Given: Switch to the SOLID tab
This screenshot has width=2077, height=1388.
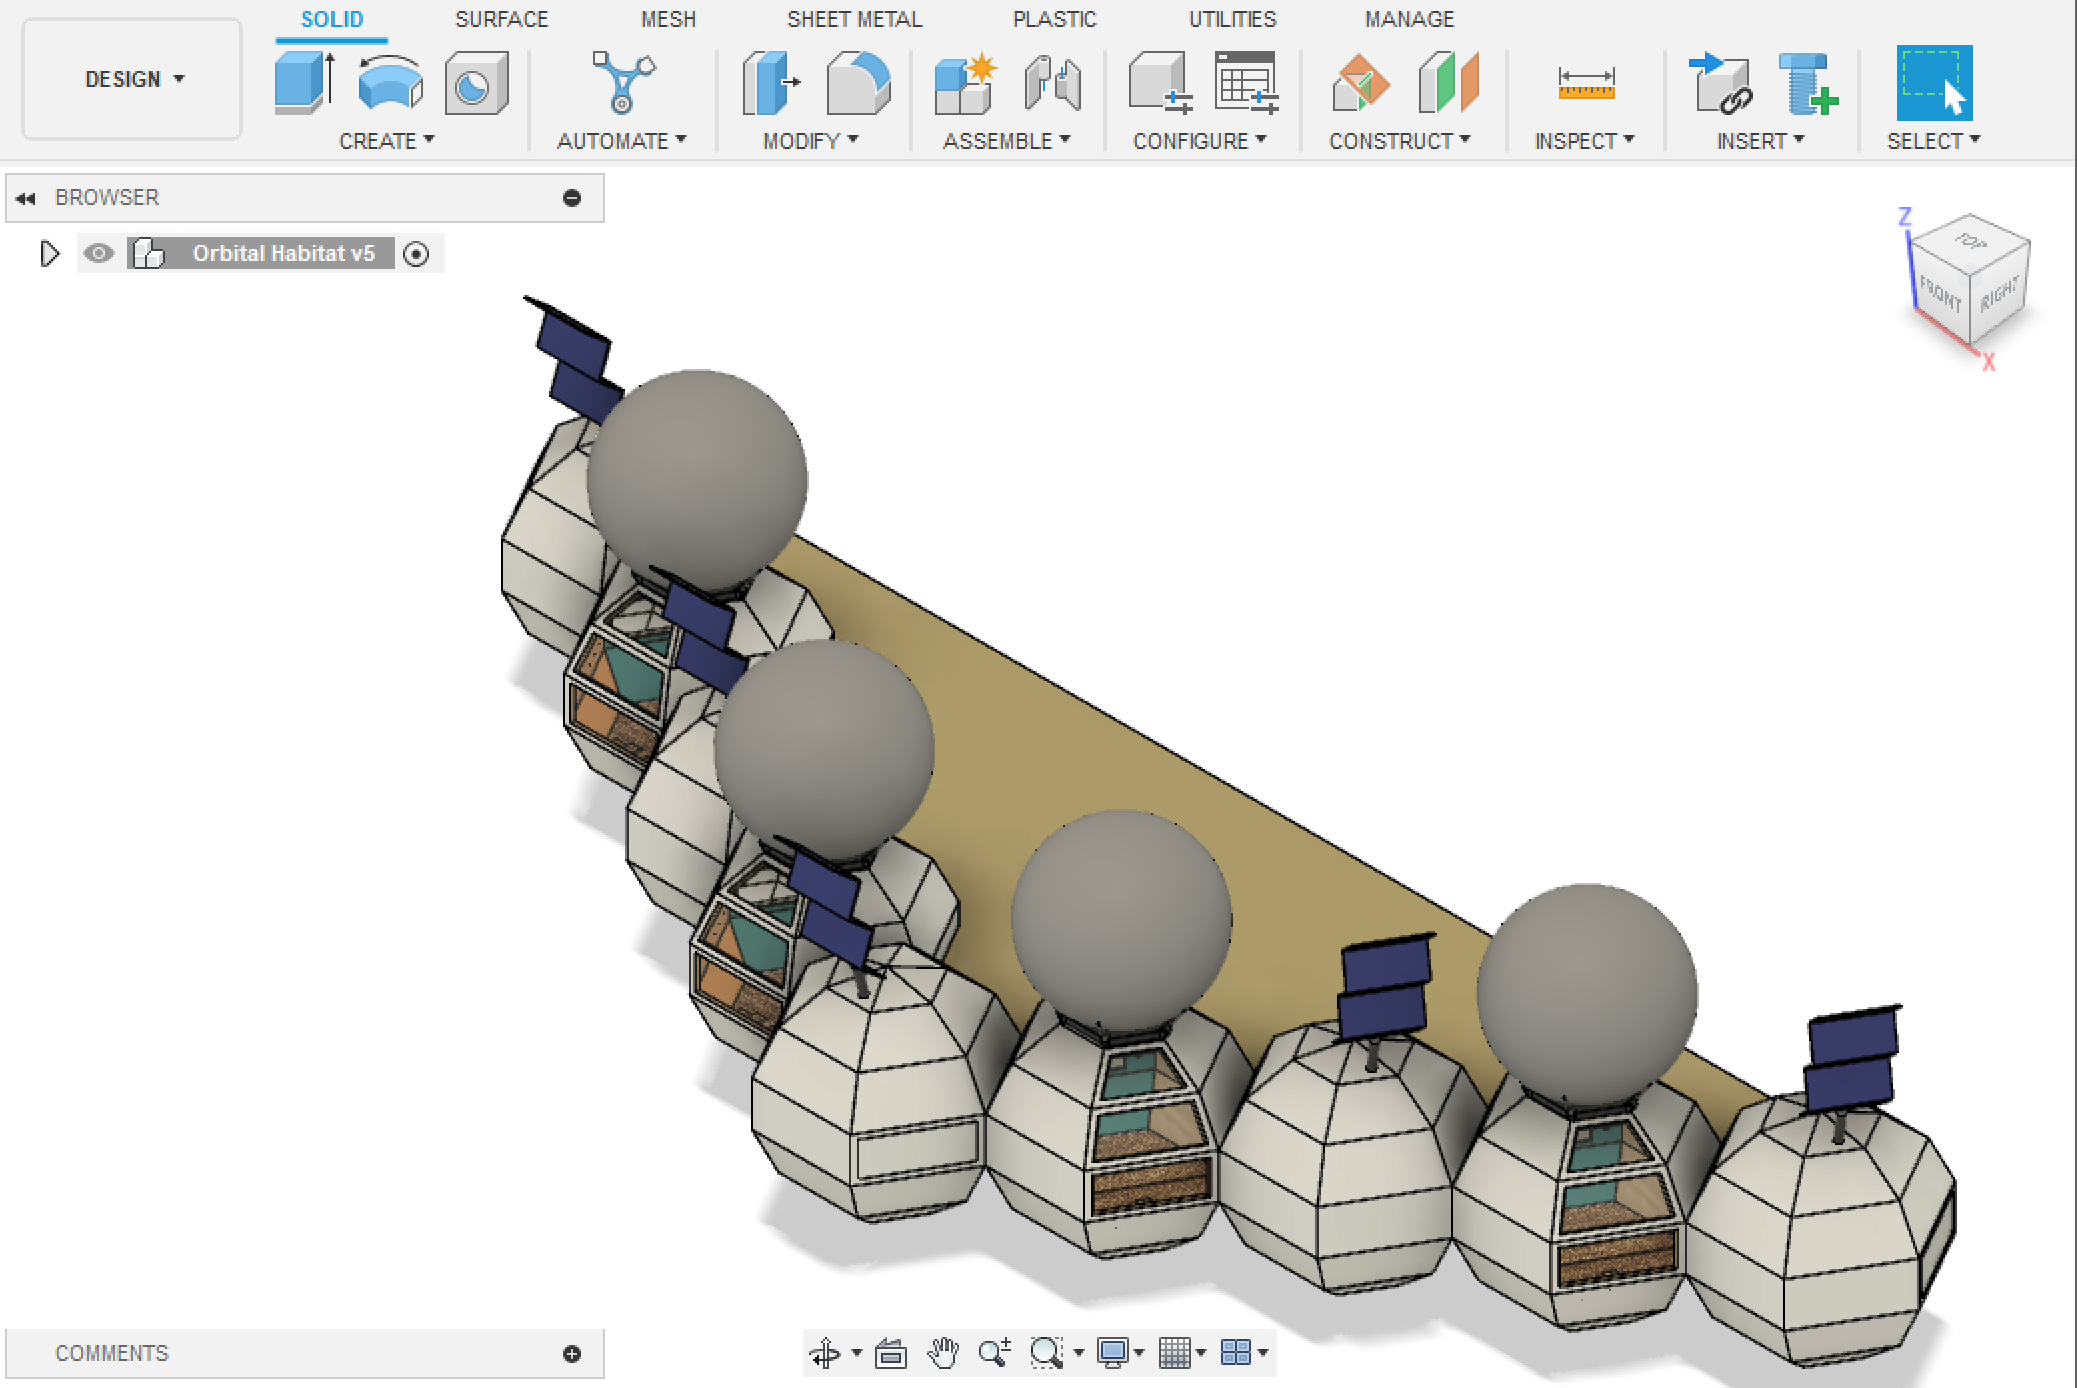Looking at the screenshot, I should coord(332,19).
